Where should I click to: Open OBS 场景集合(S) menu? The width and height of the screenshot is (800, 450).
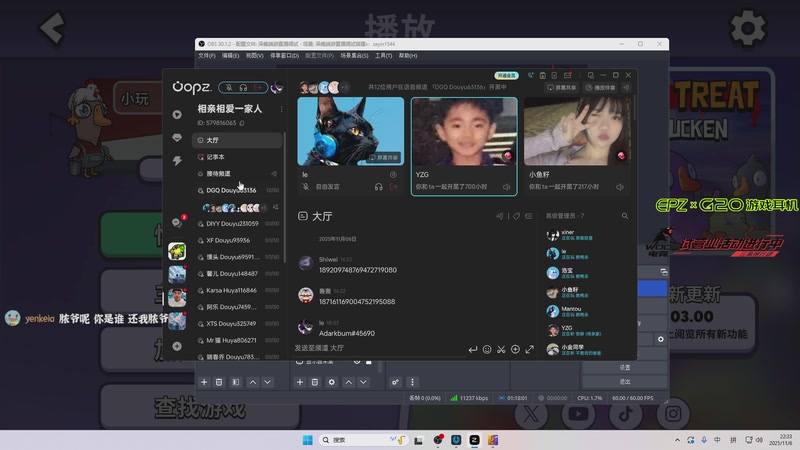pos(354,56)
